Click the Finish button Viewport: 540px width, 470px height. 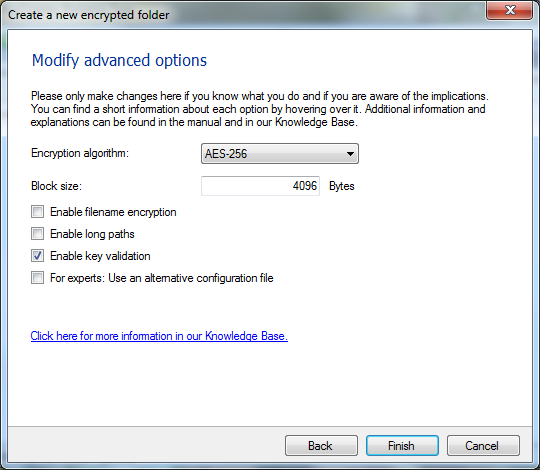[402, 446]
